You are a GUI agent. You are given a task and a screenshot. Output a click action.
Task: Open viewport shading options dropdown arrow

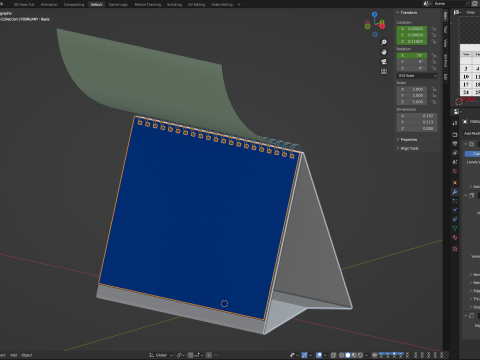tap(366, 355)
